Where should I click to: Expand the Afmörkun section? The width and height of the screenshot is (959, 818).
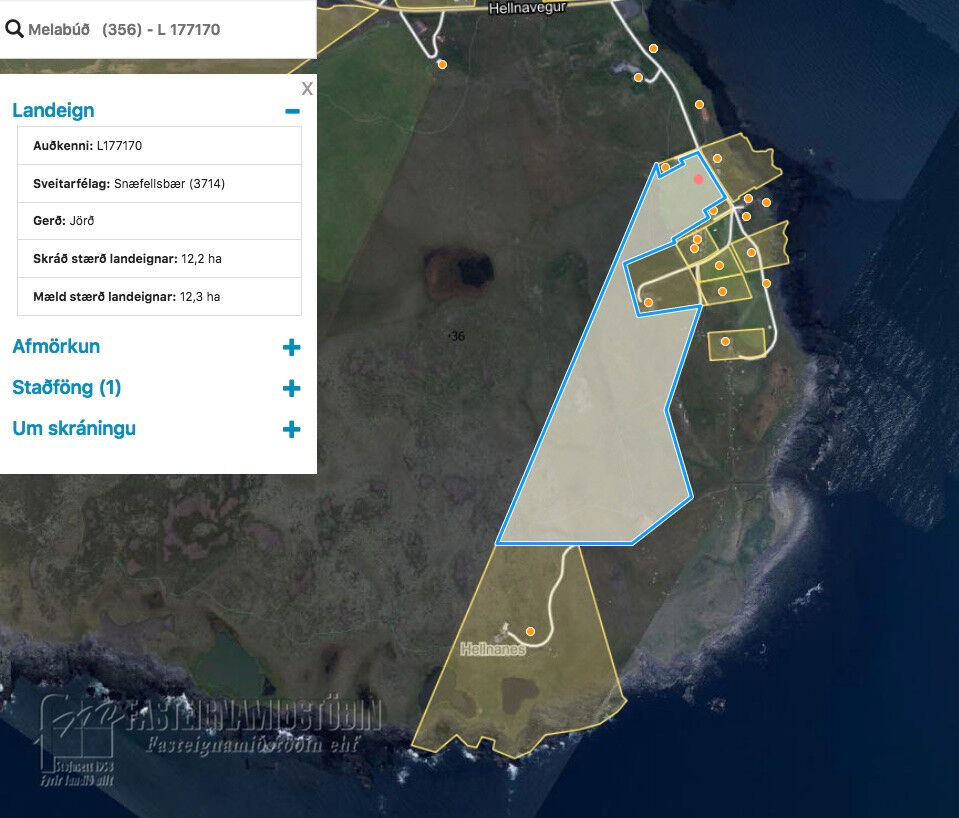(291, 347)
